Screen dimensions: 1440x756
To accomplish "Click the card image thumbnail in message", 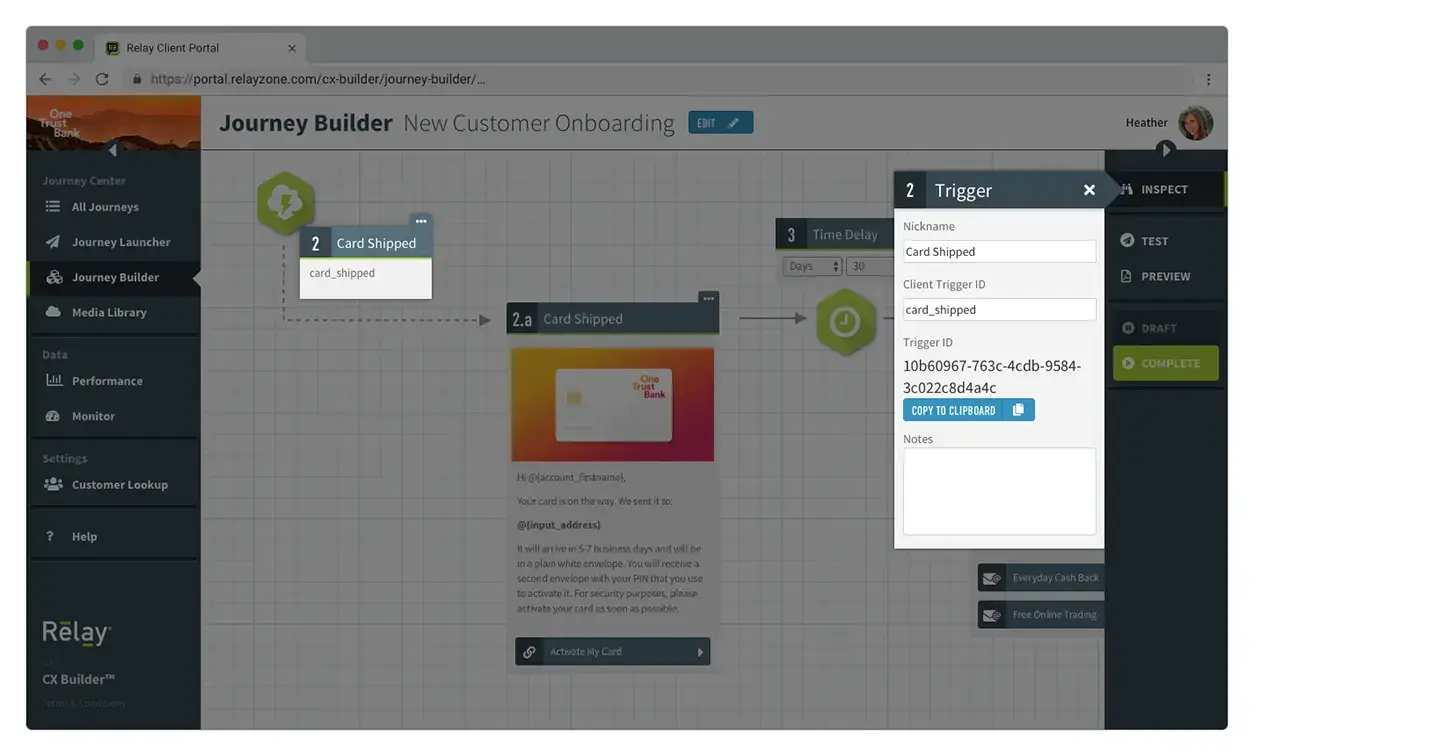I will 613,404.
